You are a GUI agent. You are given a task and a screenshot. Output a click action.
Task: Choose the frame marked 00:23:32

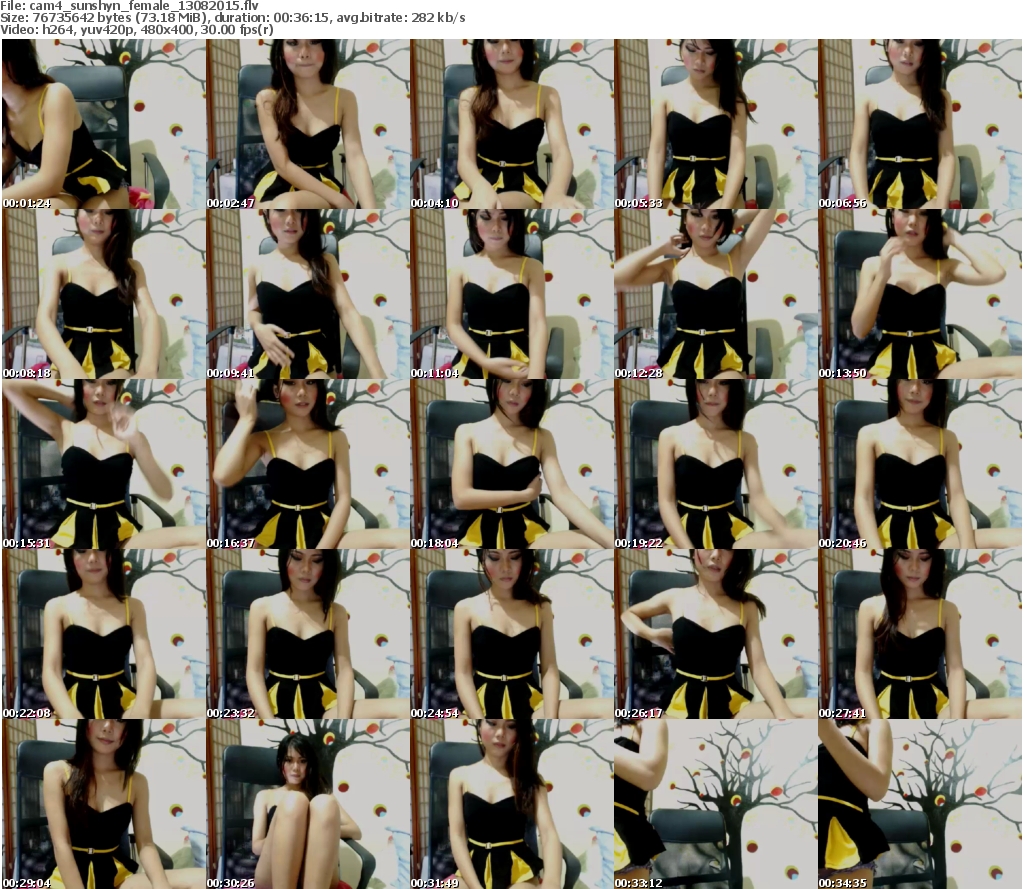click(308, 634)
